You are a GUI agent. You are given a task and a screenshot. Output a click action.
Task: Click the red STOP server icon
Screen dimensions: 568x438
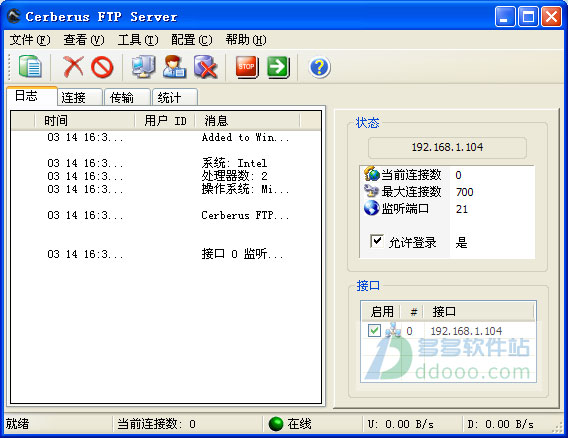click(x=247, y=67)
